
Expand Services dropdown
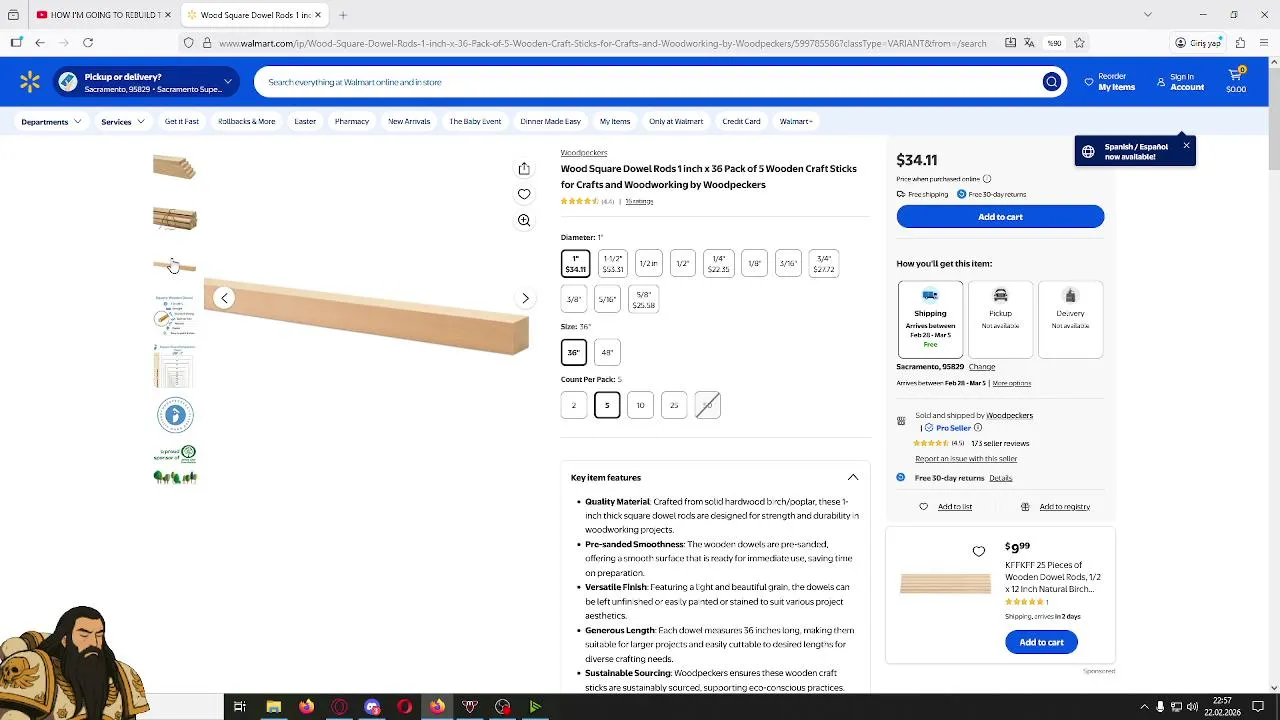point(123,121)
